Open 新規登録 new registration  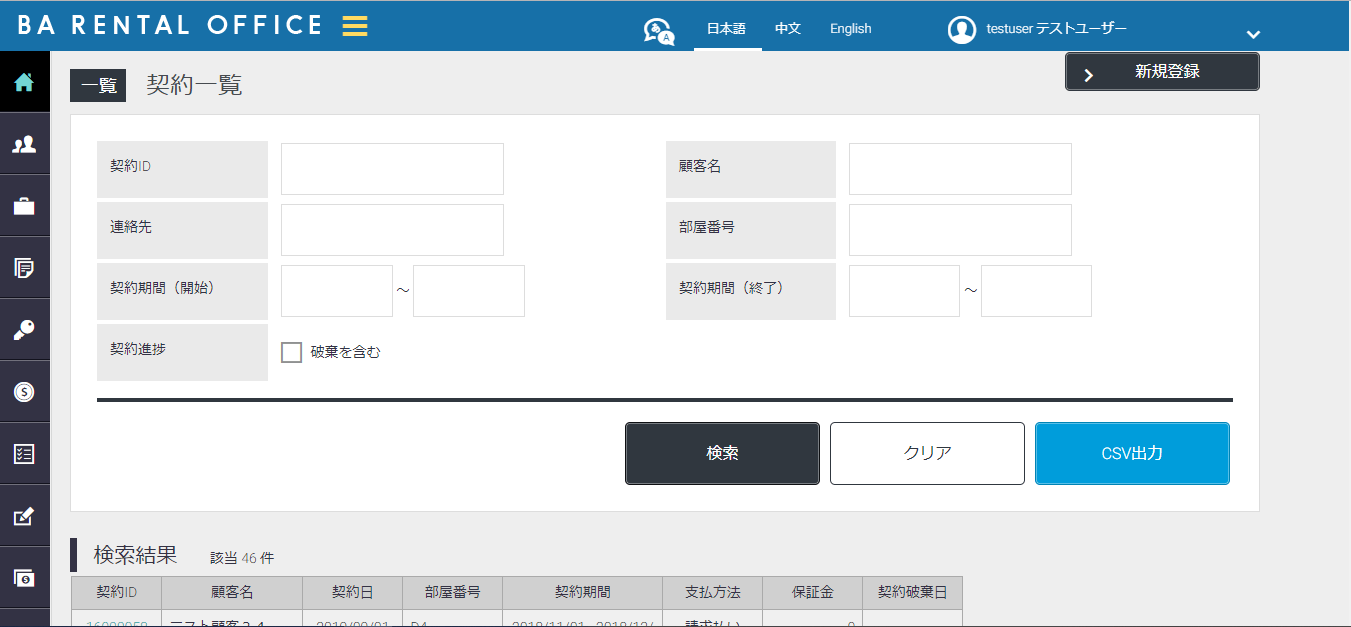(x=1162, y=72)
